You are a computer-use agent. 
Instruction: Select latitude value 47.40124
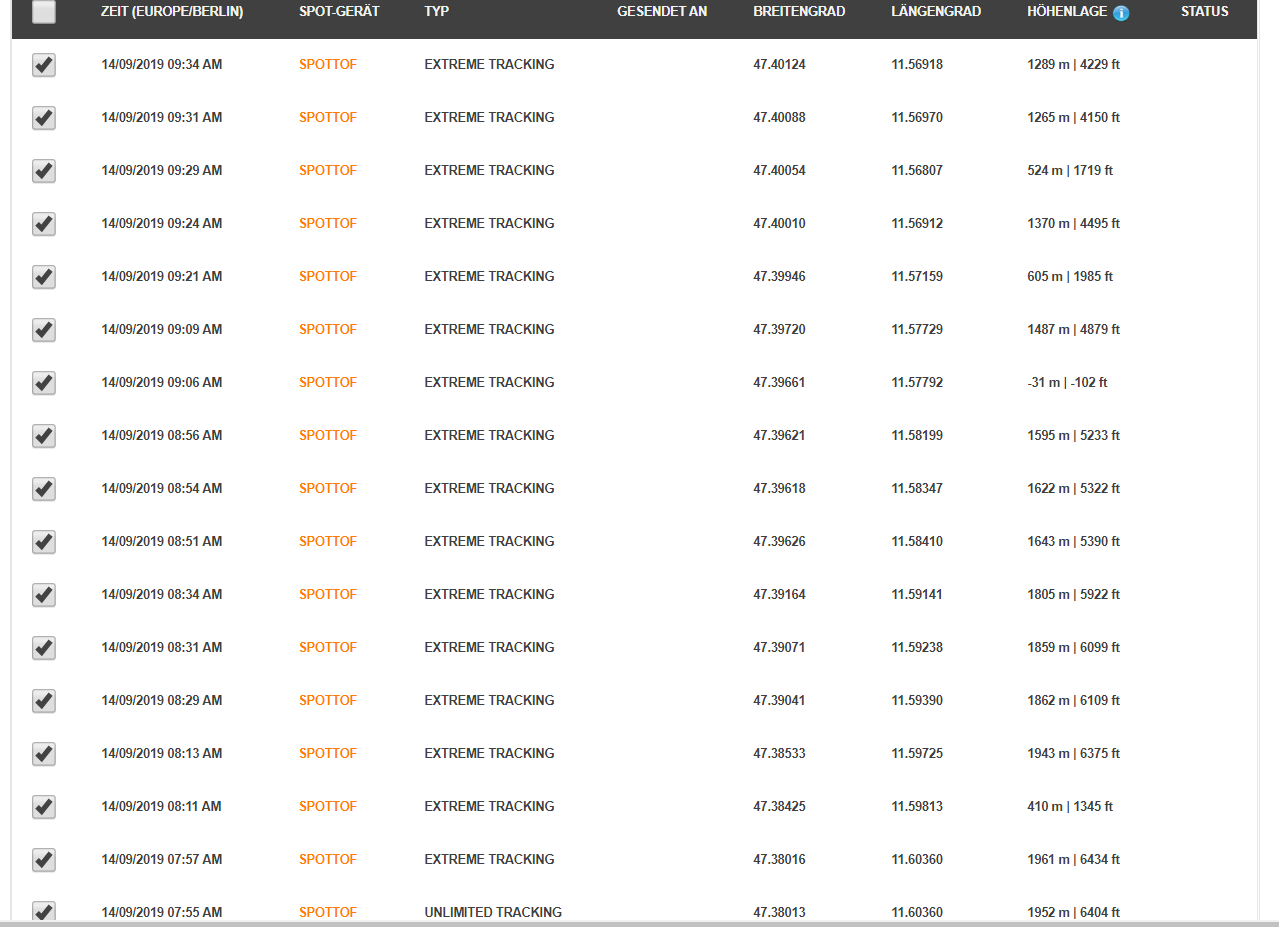(779, 65)
